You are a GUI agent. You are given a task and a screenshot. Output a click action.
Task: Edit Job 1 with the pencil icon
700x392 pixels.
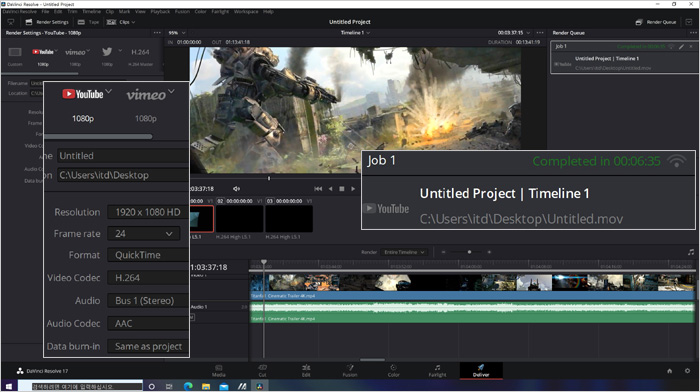(x=681, y=46)
